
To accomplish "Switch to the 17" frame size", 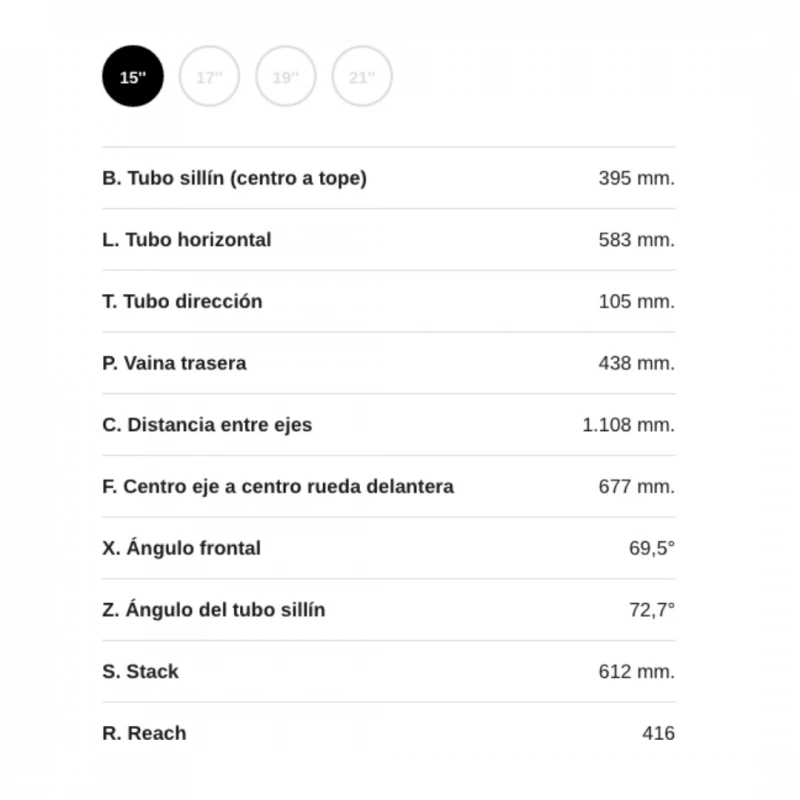I will pos(209,76).
